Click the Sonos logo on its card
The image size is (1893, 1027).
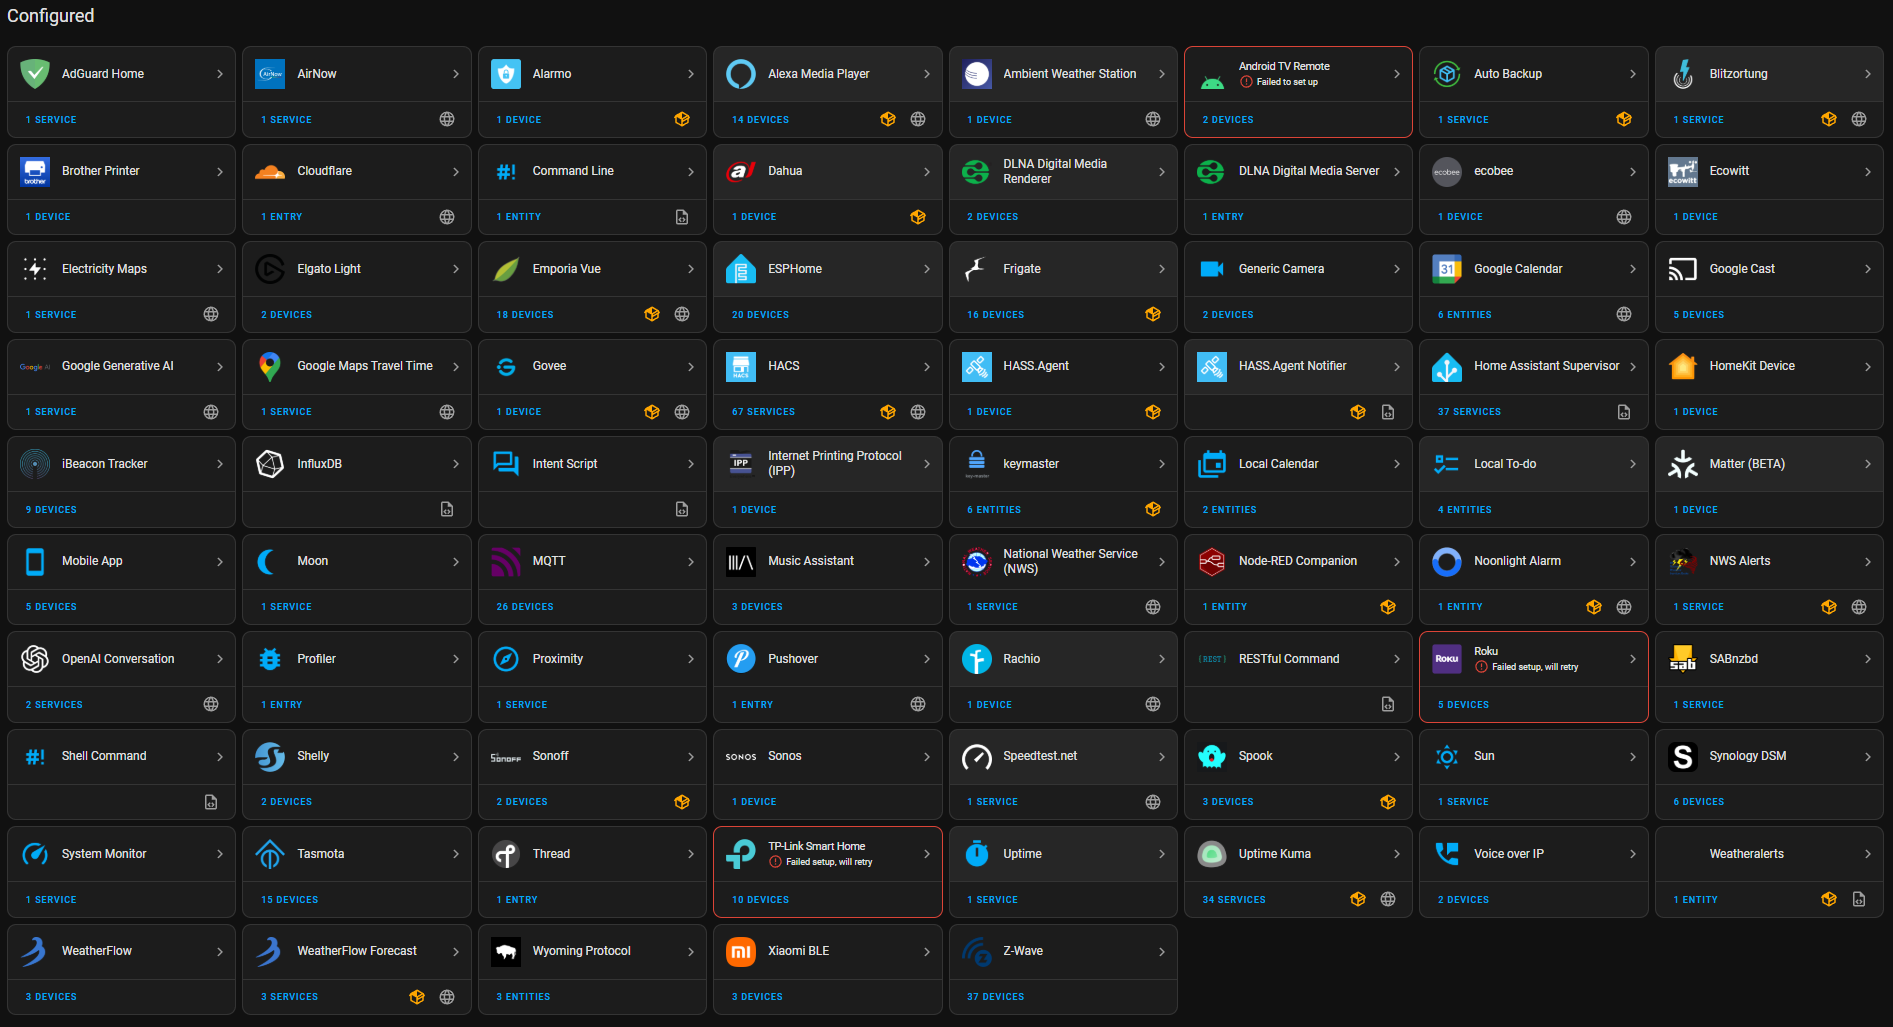tap(740, 756)
